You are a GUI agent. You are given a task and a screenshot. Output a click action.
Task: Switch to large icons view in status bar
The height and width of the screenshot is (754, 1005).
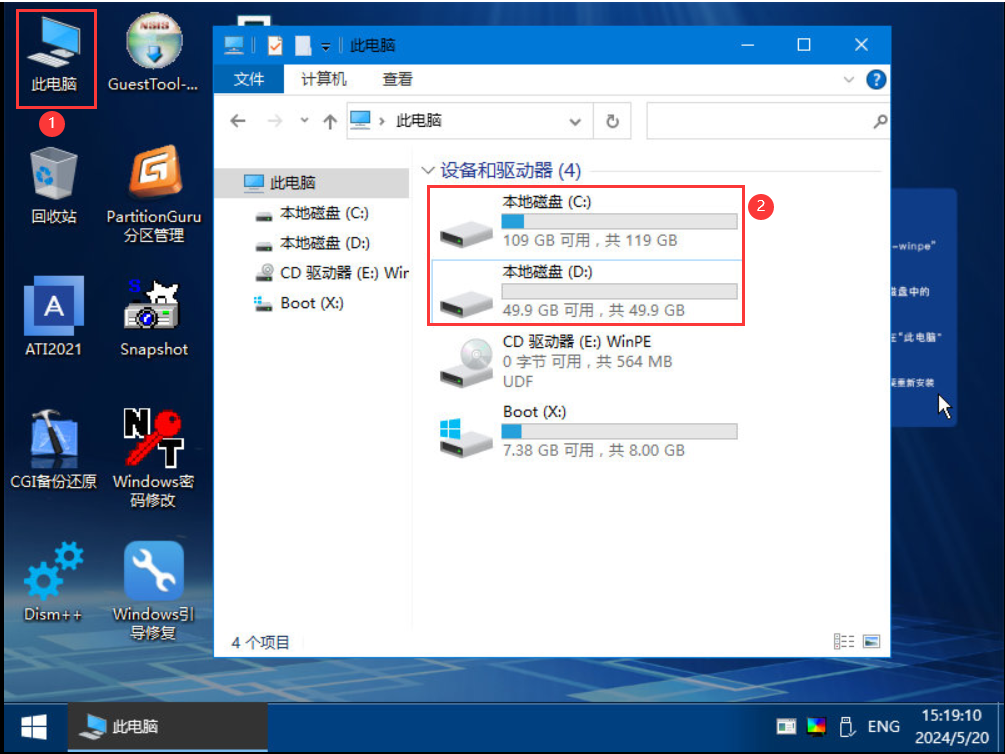pyautogui.click(x=871, y=641)
